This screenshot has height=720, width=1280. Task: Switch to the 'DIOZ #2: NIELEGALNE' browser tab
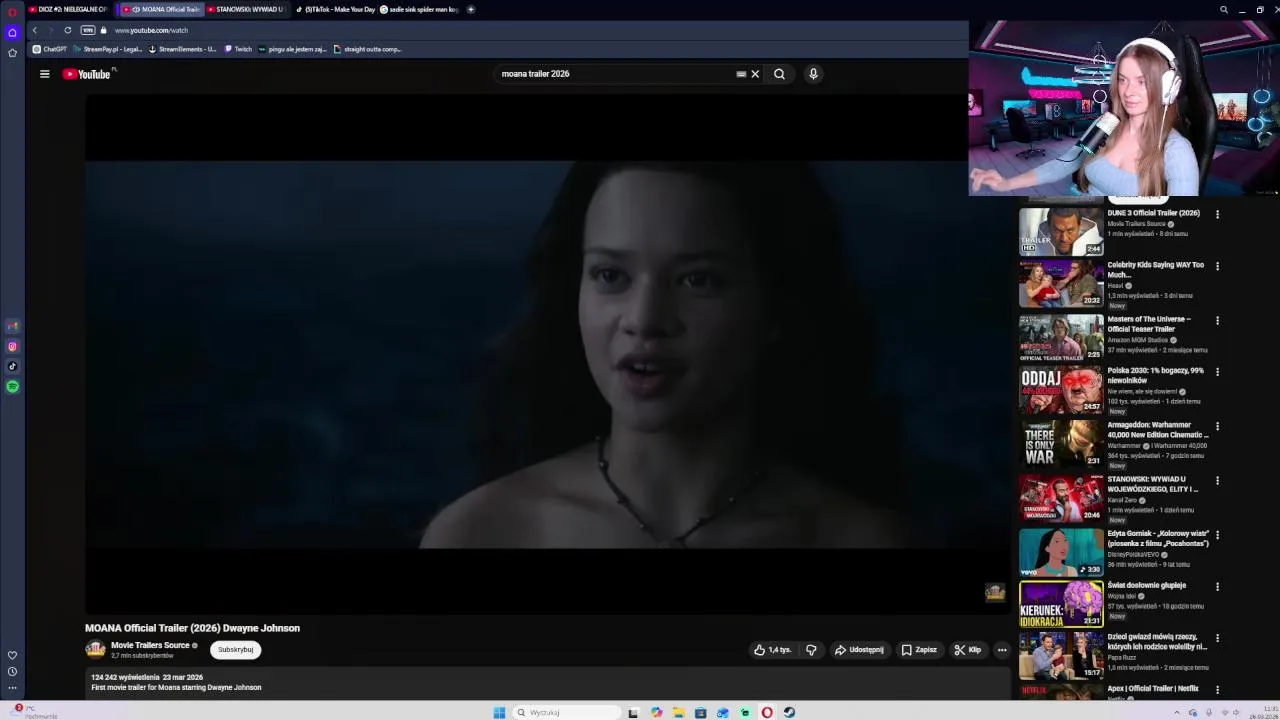(67, 9)
